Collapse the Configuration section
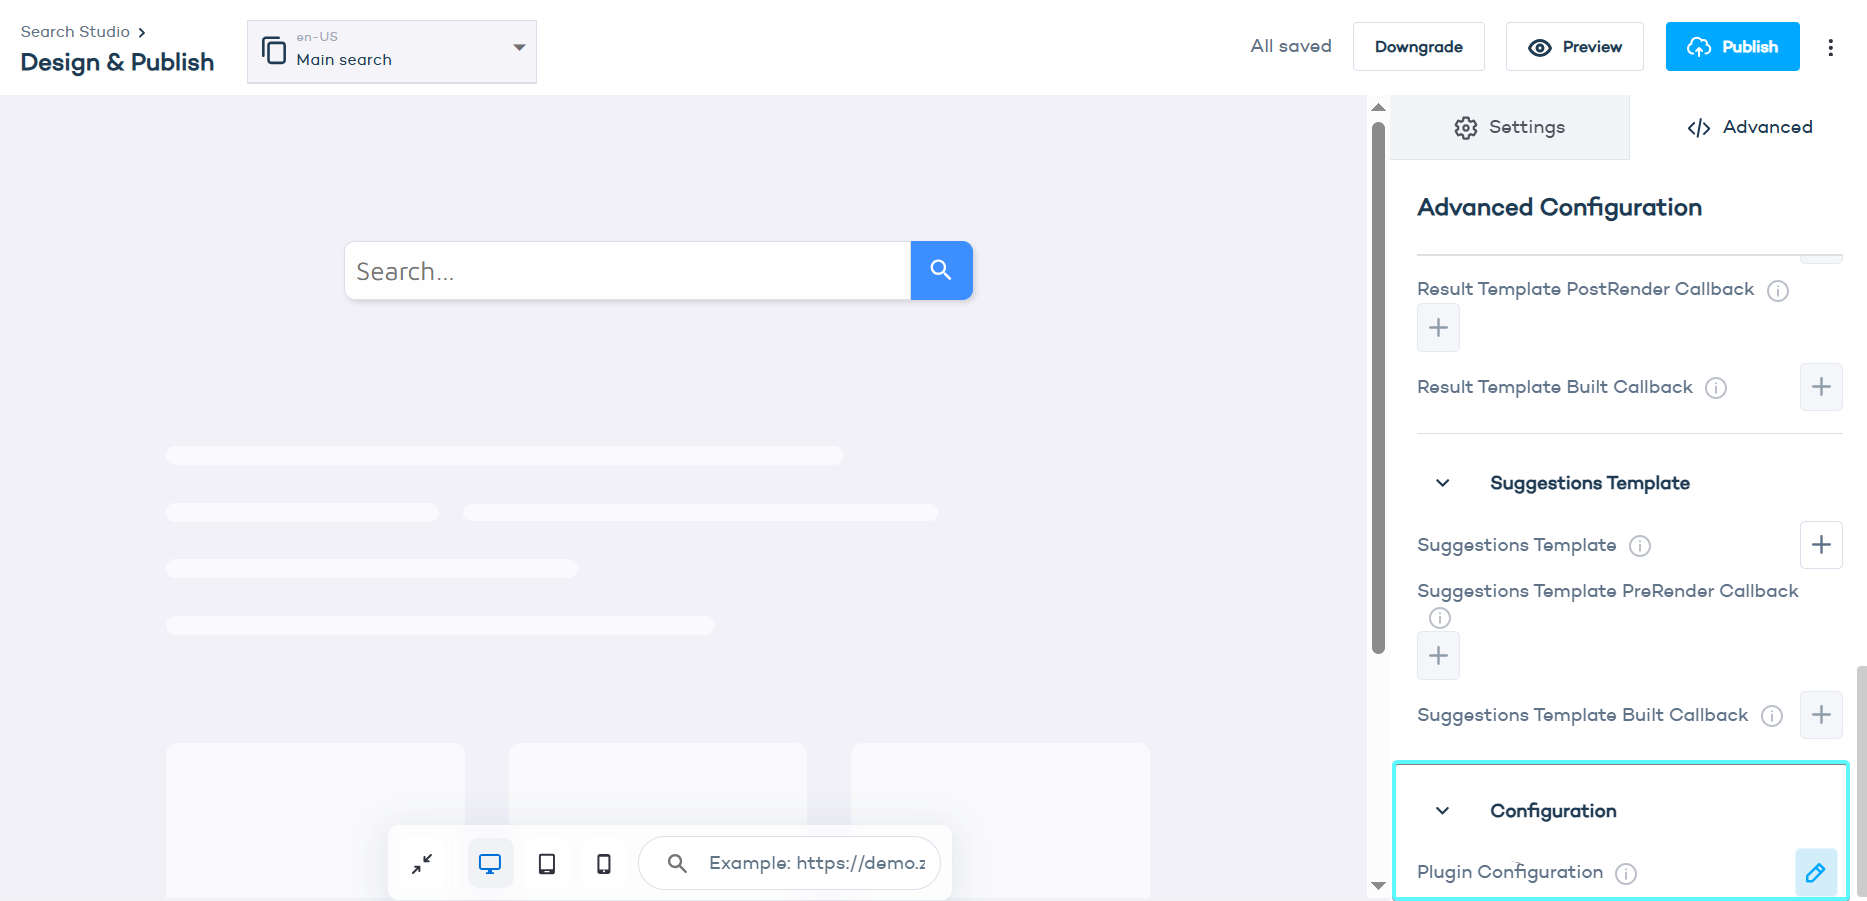Screen dimensions: 1867x901 (1442, 811)
